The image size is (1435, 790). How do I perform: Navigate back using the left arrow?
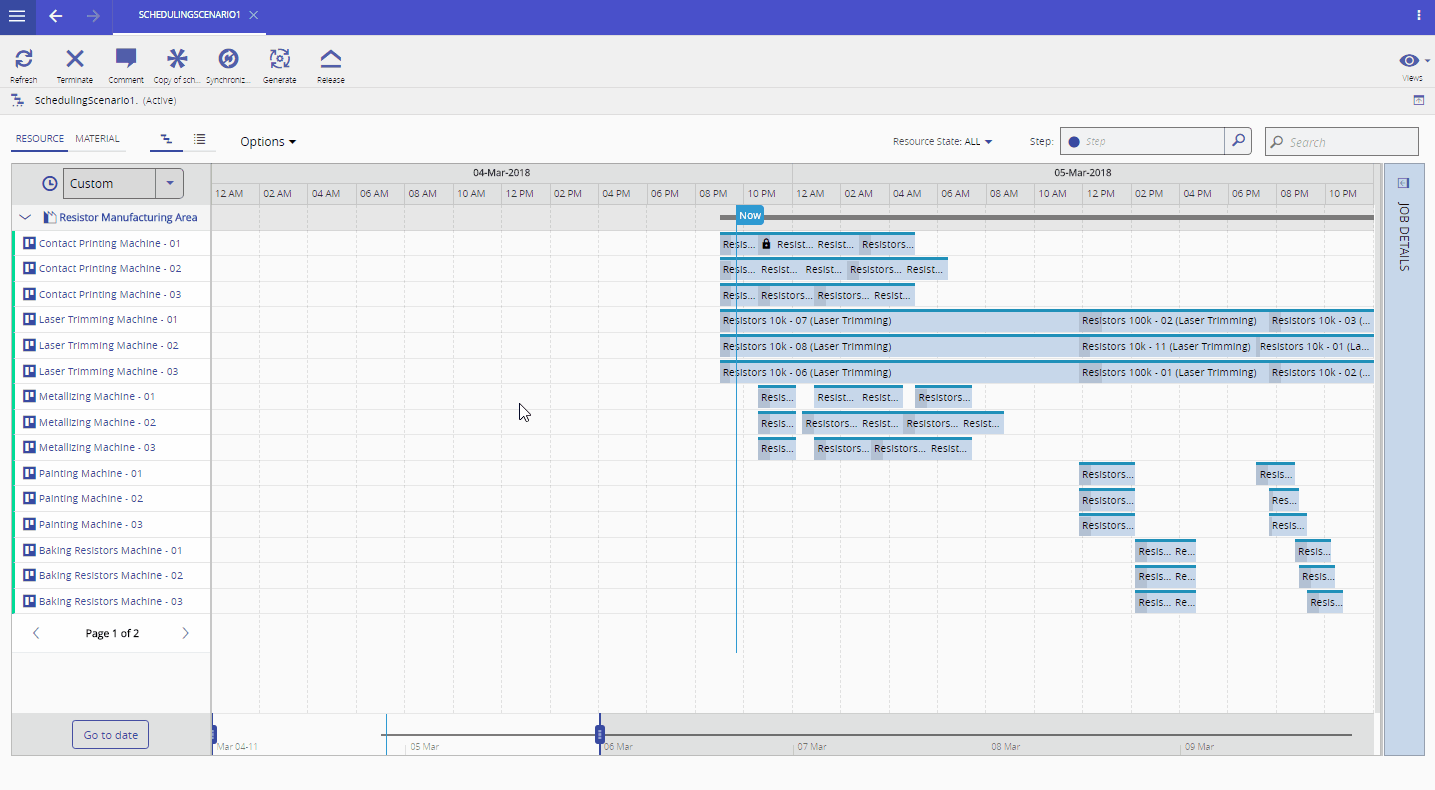pos(56,16)
